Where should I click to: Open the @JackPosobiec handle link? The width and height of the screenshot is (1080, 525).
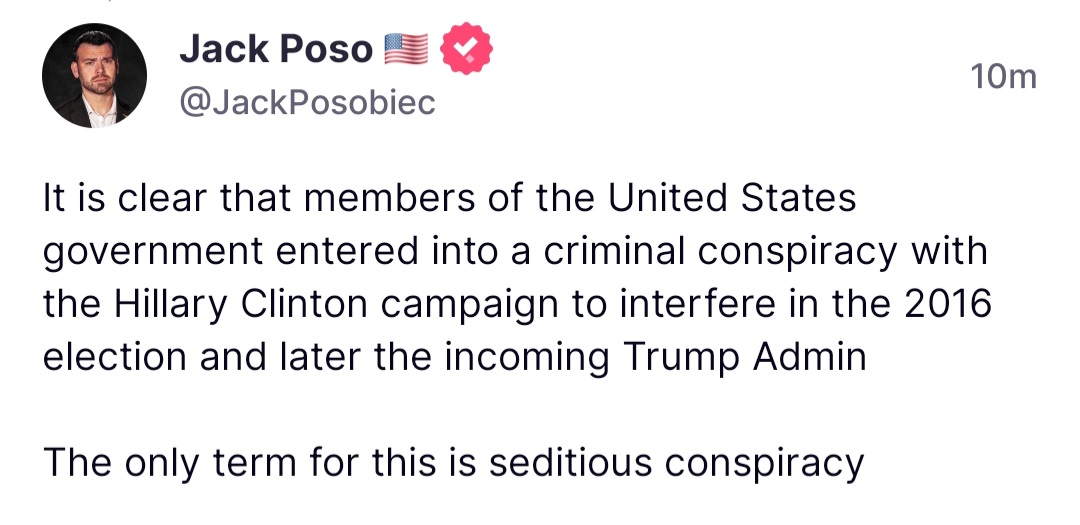[x=307, y=103]
